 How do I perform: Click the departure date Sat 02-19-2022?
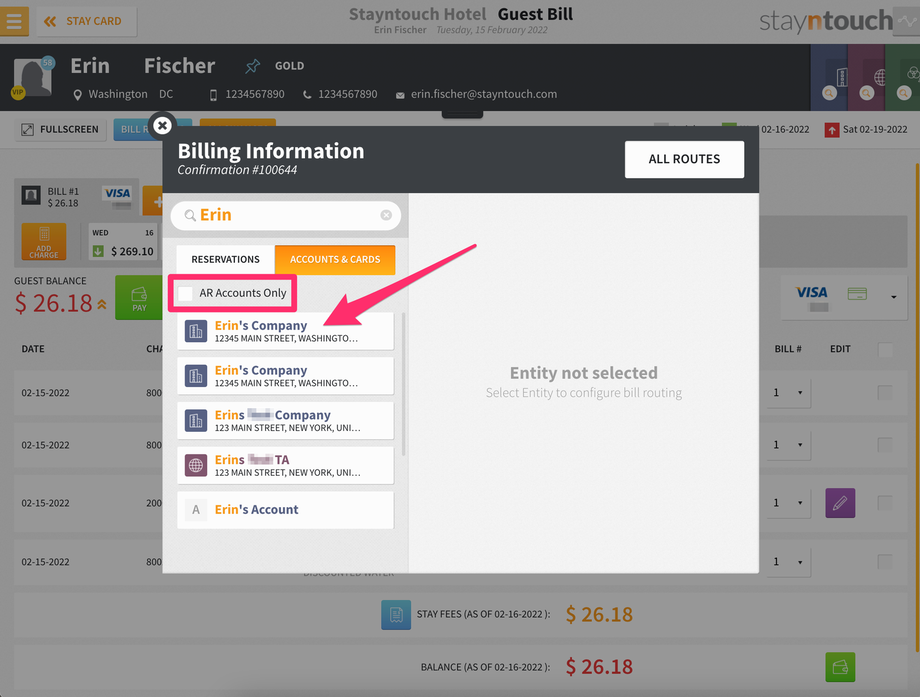pos(875,130)
